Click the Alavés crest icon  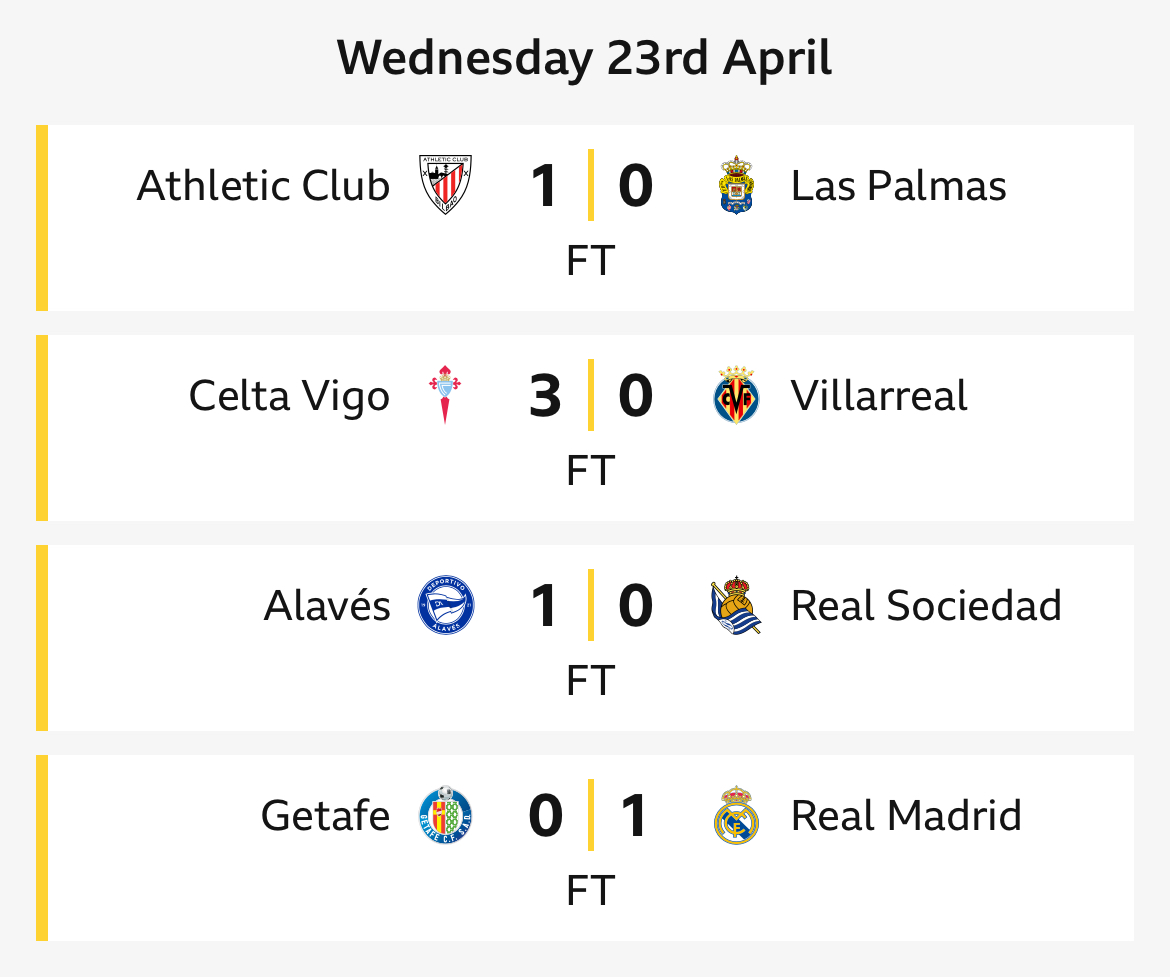point(445,605)
